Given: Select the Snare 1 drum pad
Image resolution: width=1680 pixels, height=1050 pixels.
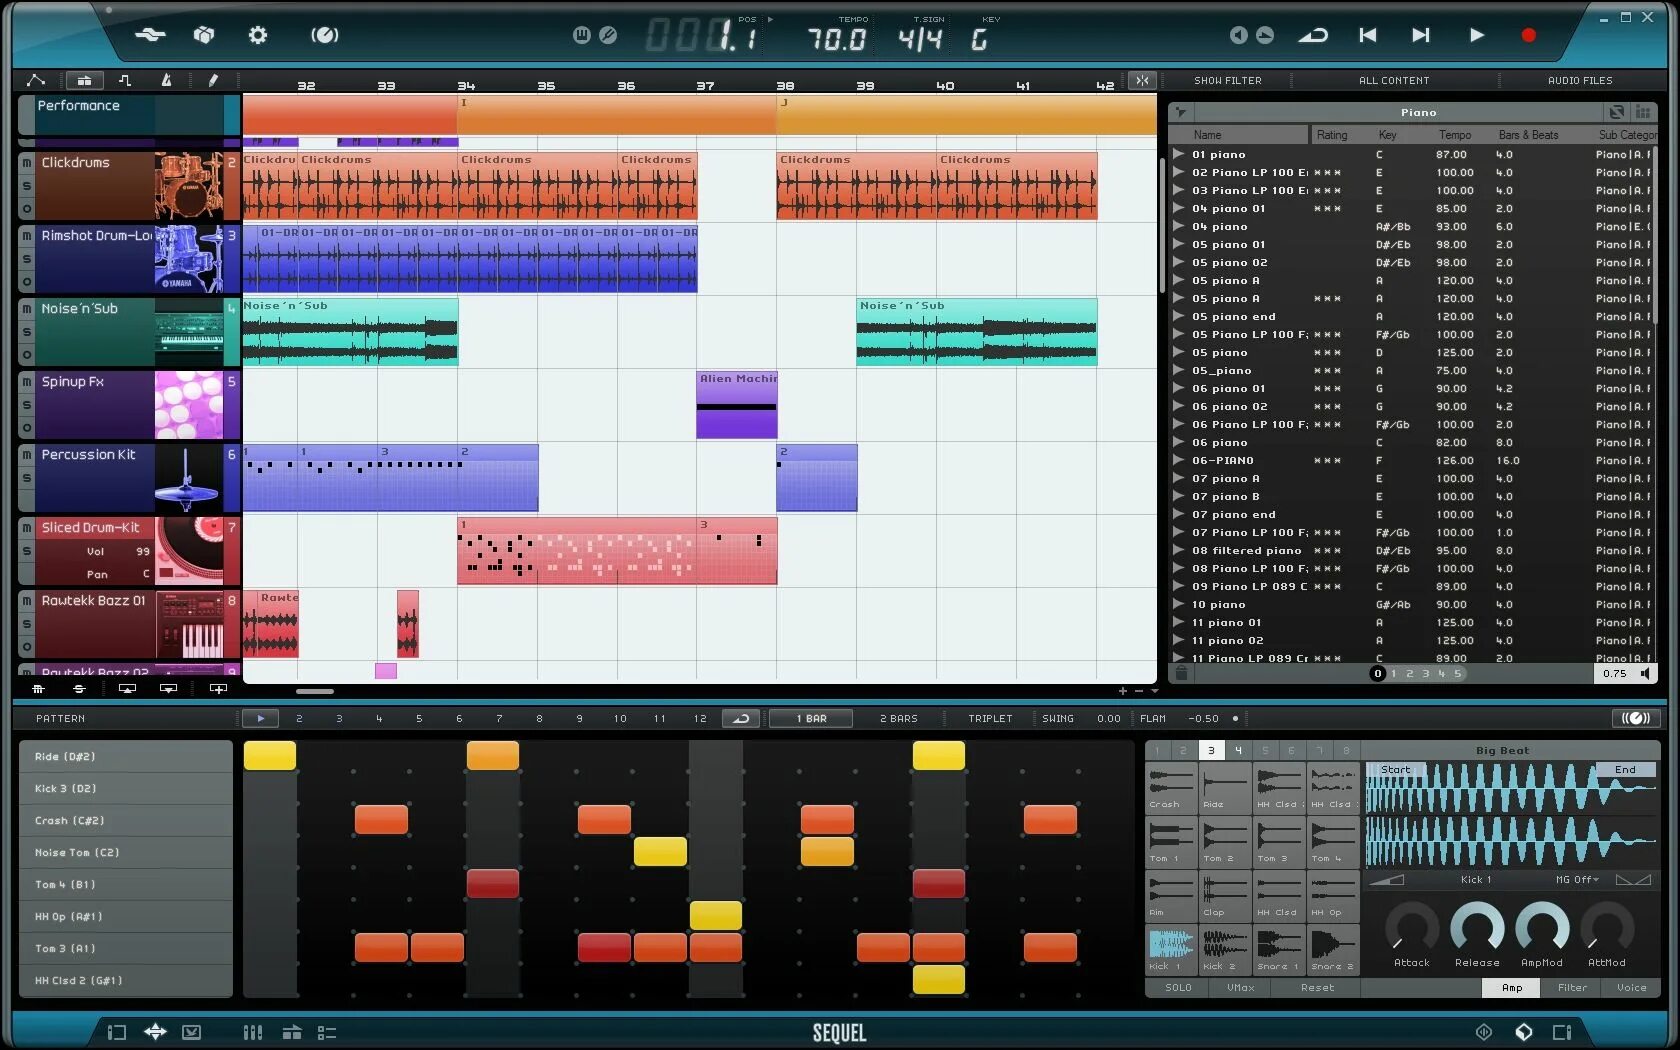Looking at the screenshot, I should [x=1279, y=949].
